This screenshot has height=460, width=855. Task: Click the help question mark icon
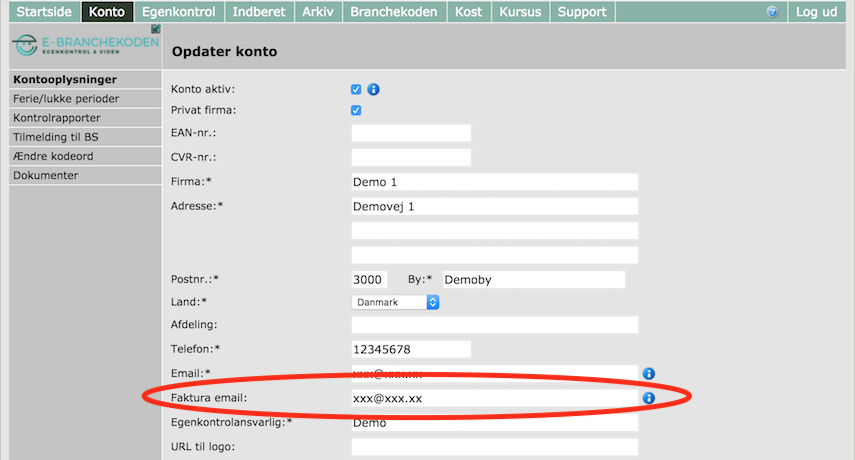tap(772, 12)
